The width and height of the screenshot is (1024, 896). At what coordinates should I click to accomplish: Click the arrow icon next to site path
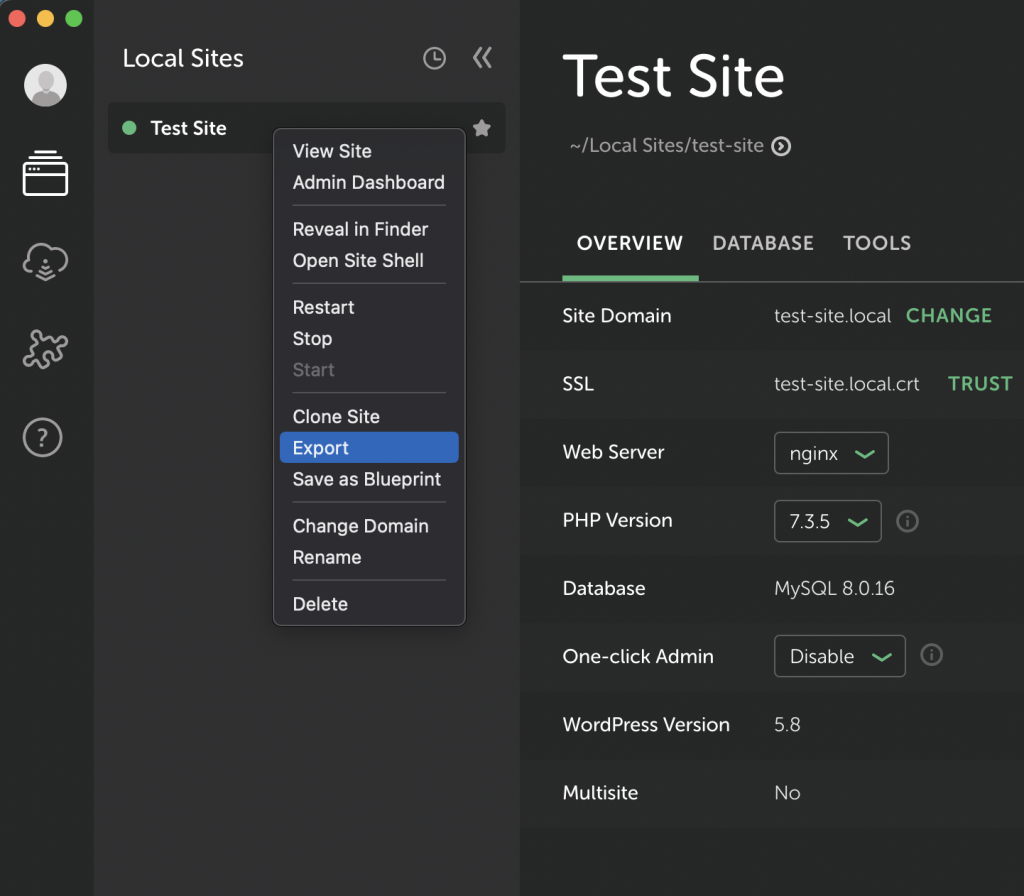pos(782,146)
